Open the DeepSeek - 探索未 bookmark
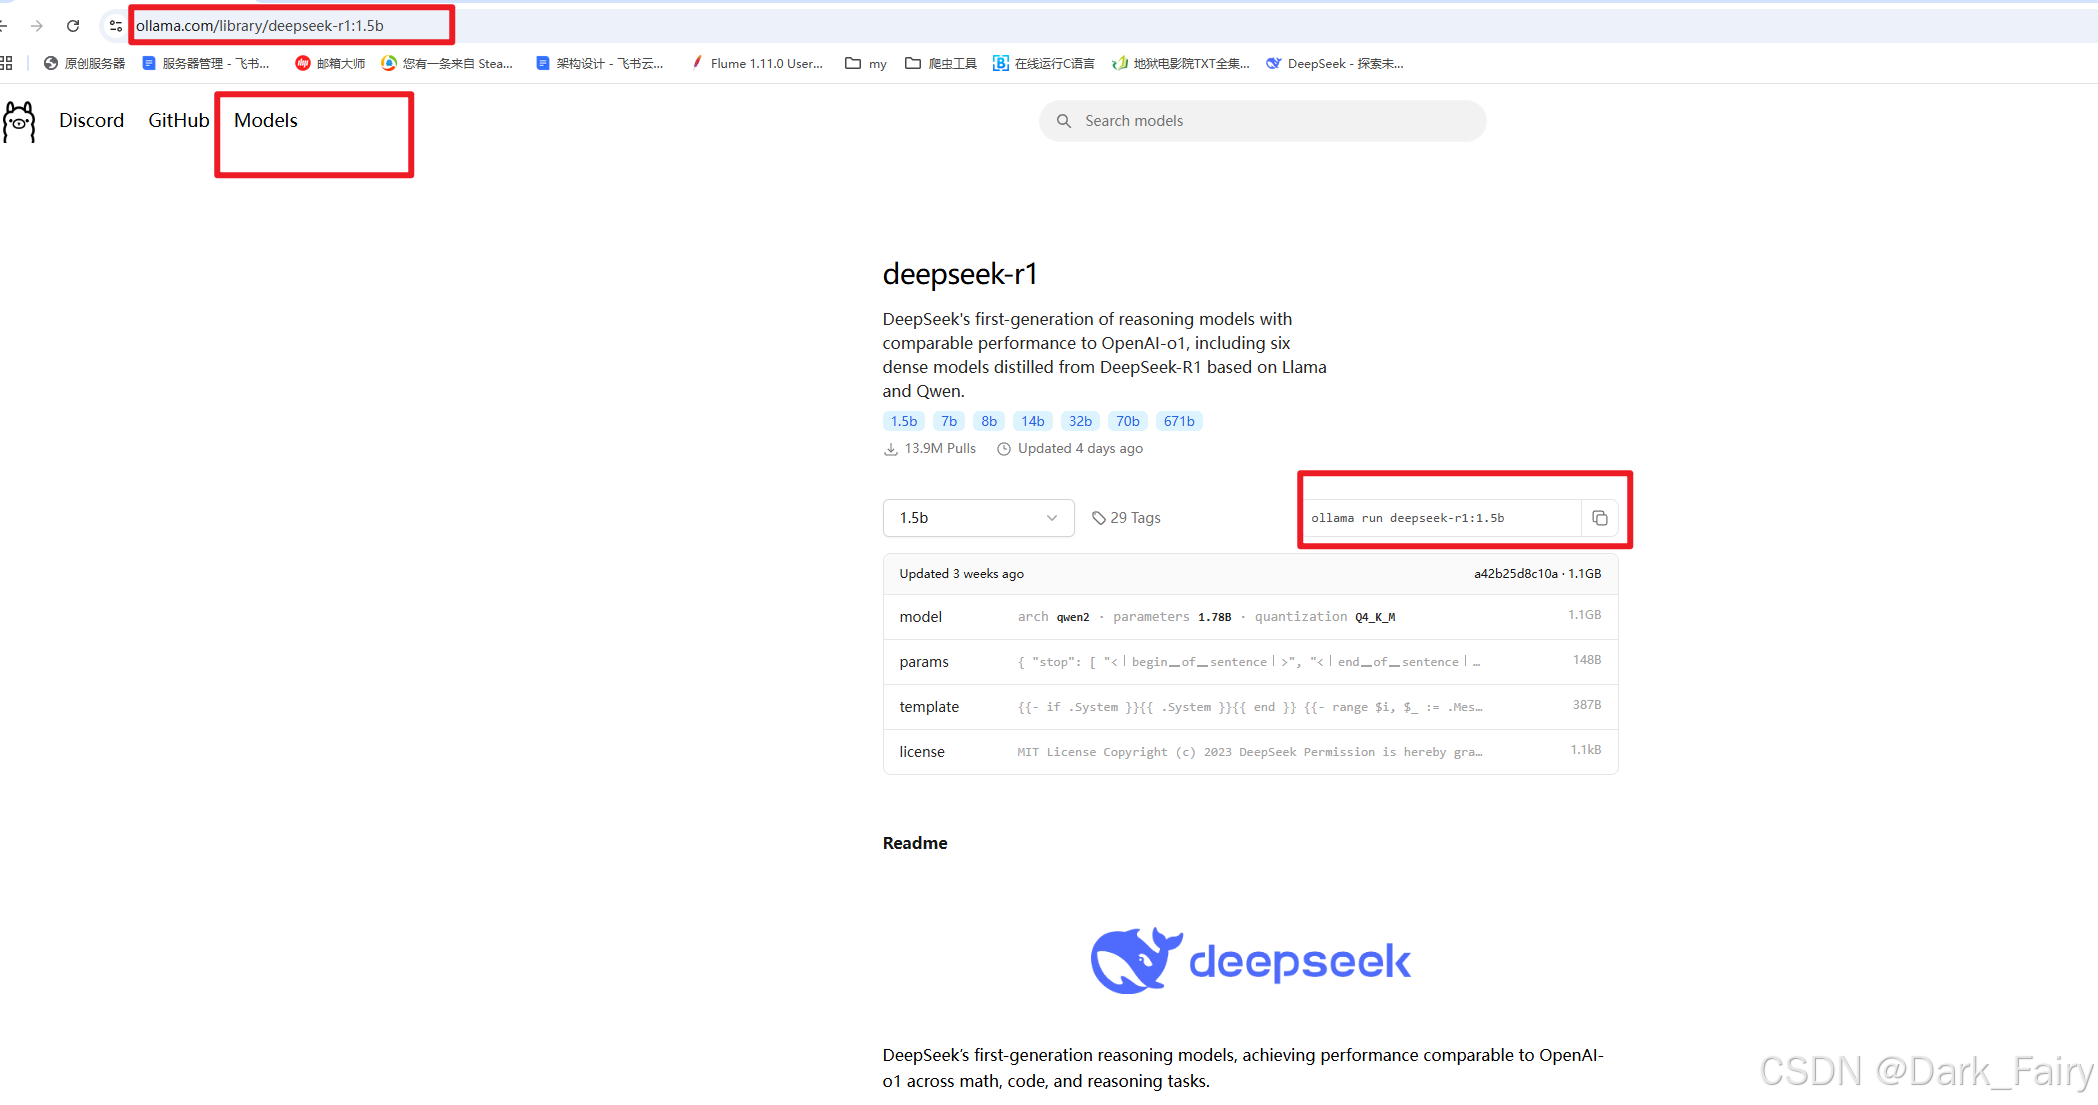This screenshot has height=1105, width=2098. tap(1335, 63)
